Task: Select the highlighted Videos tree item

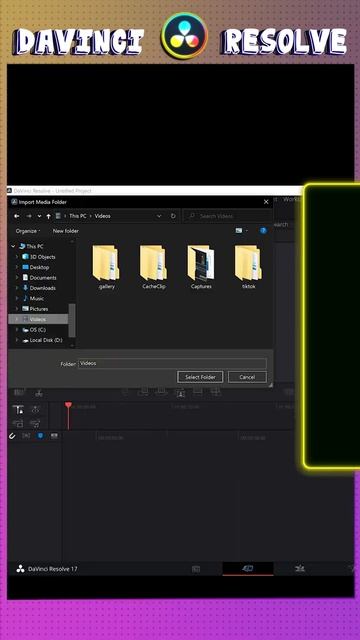Action: [x=38, y=319]
